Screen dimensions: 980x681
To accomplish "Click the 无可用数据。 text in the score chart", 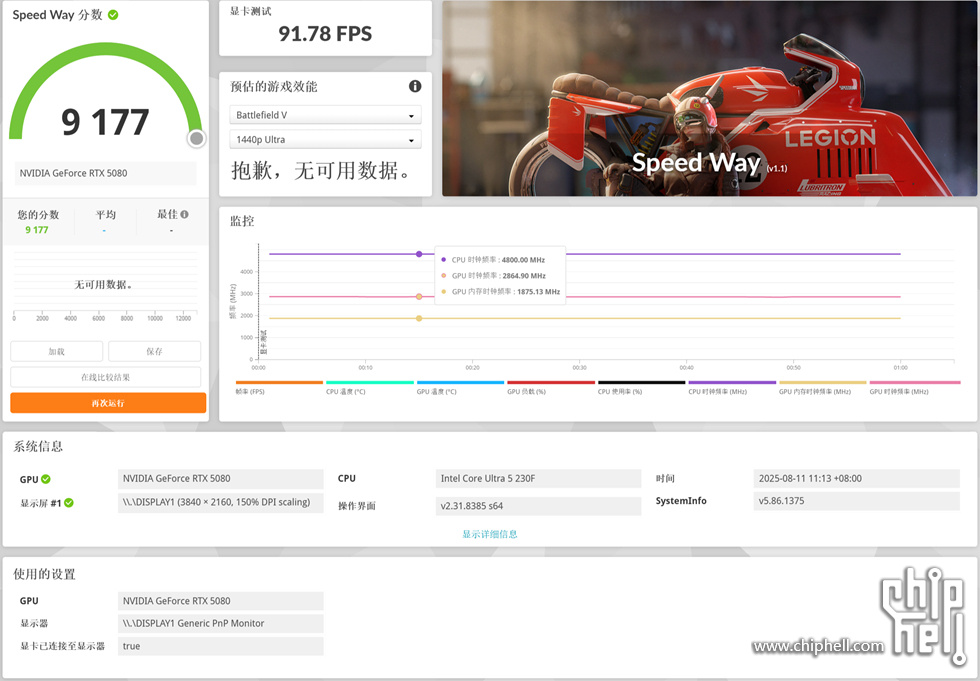I will click(103, 285).
